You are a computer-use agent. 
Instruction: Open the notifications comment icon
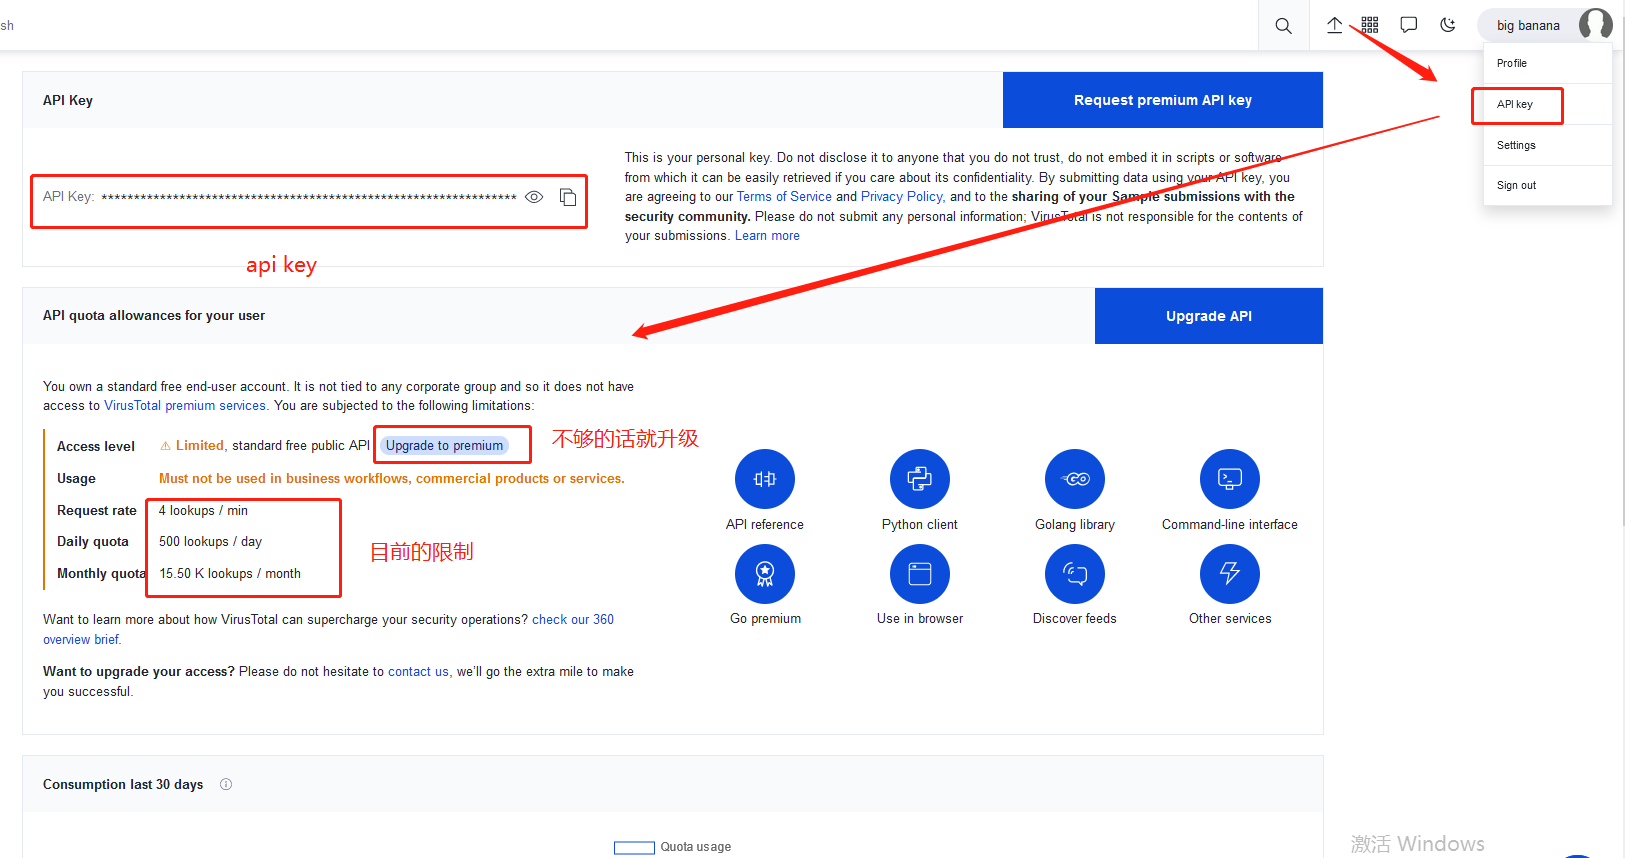tap(1408, 25)
